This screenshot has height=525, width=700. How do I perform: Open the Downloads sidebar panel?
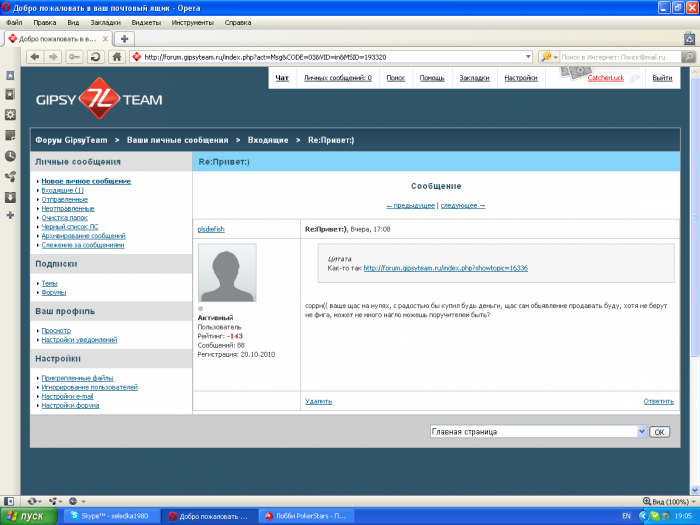coord(10,197)
